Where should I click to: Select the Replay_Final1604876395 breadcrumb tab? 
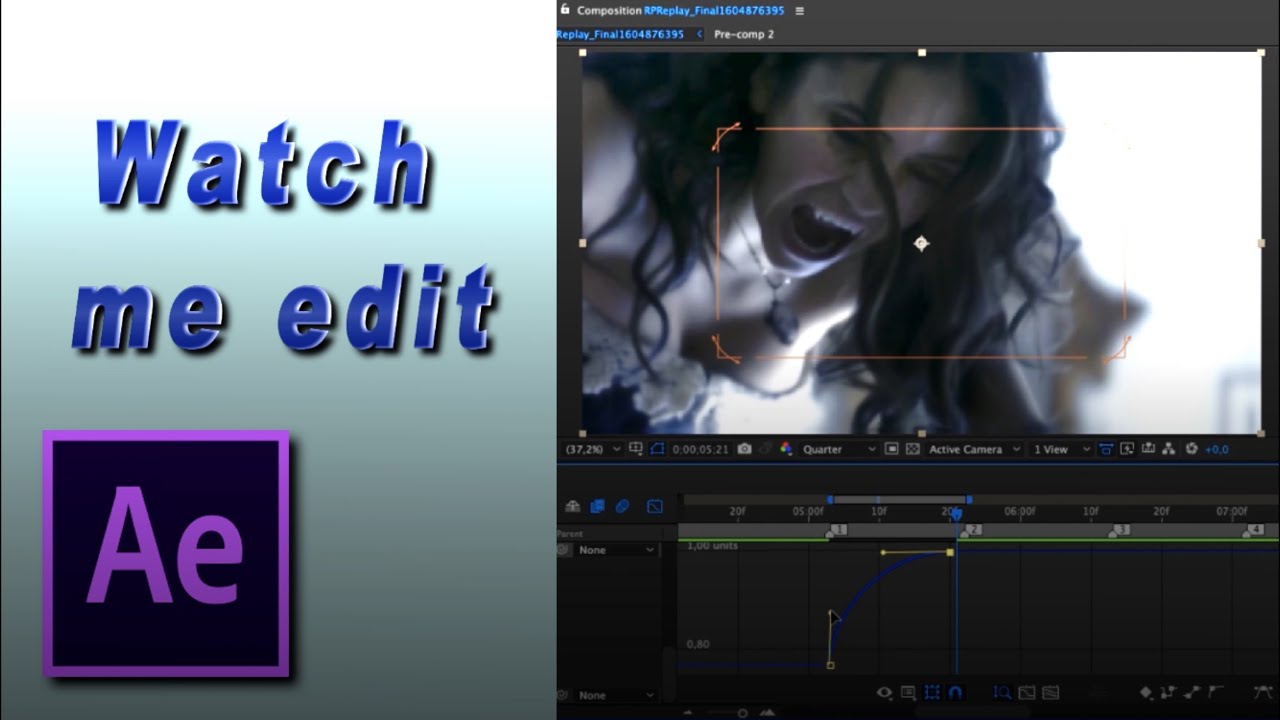(620, 34)
